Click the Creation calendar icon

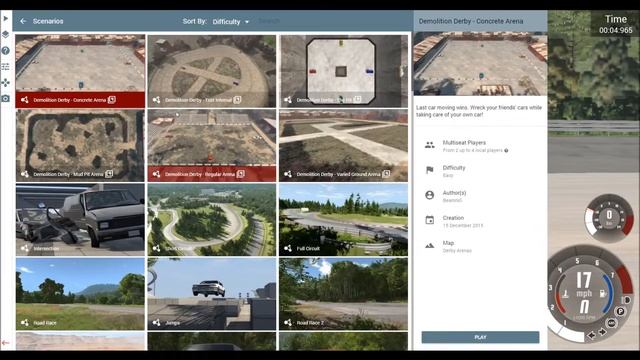pyautogui.click(x=429, y=220)
